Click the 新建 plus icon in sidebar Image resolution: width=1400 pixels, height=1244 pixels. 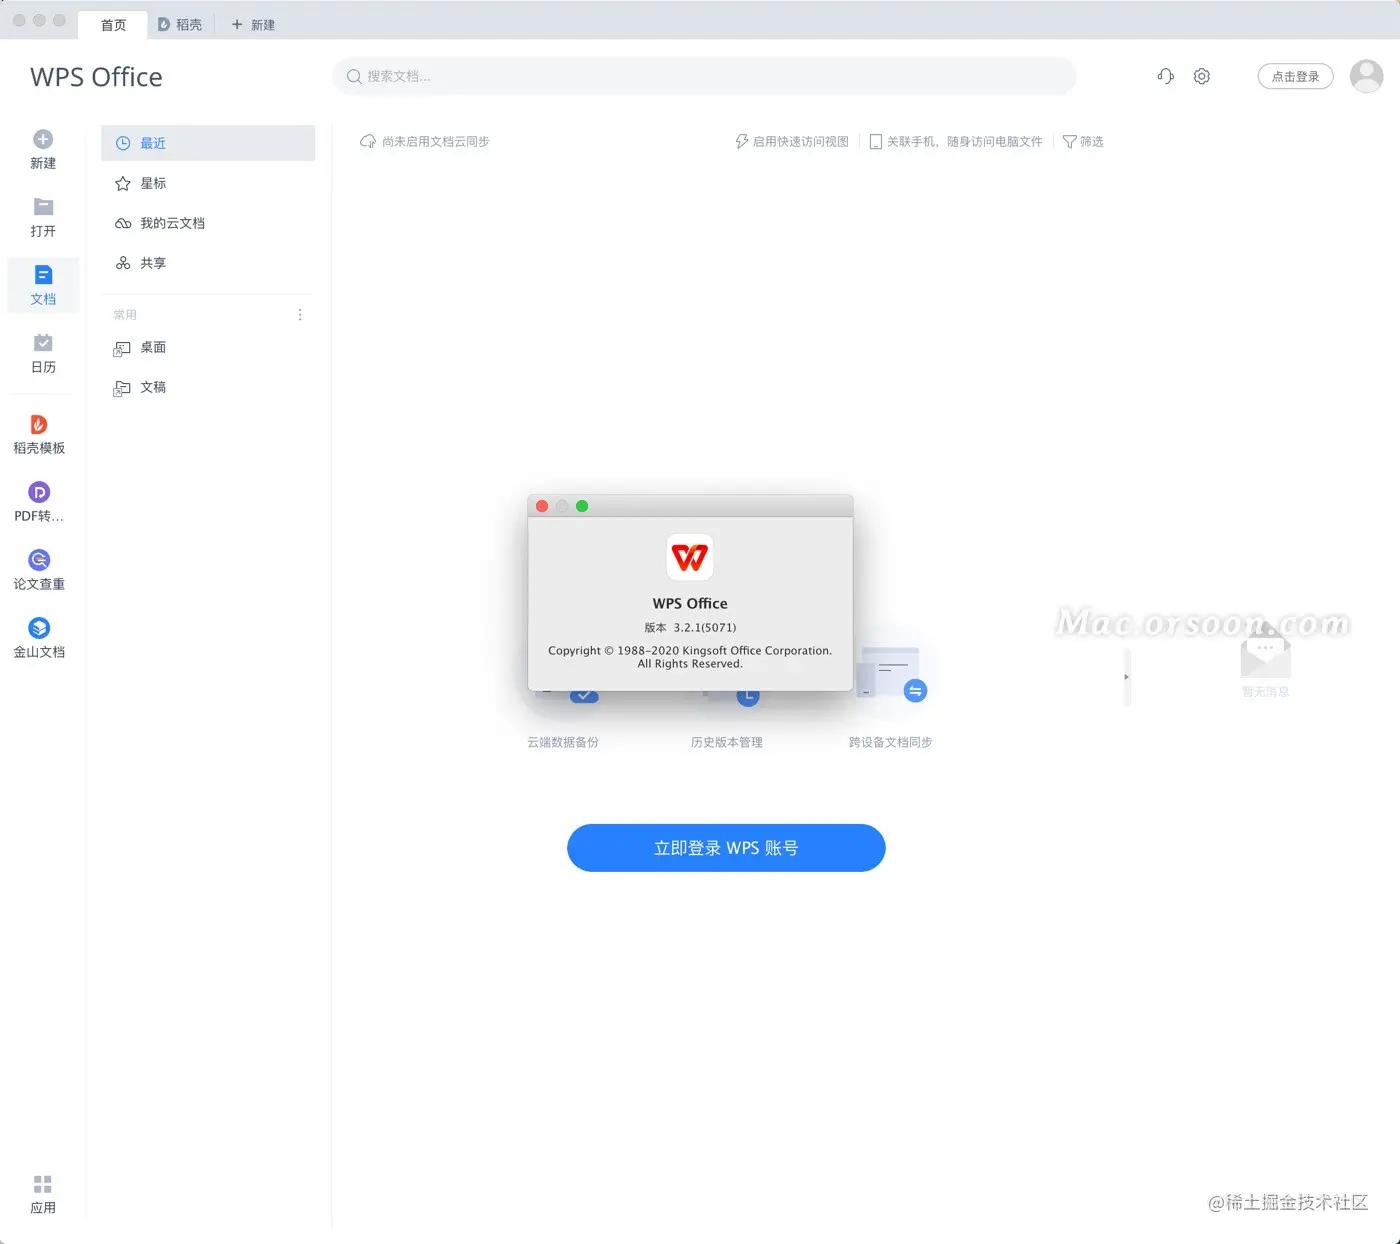pos(43,139)
